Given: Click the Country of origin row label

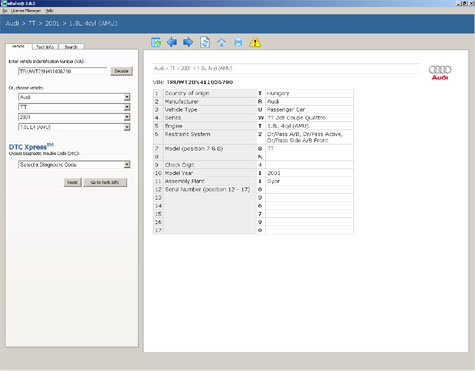Looking at the screenshot, I should click(x=187, y=93).
